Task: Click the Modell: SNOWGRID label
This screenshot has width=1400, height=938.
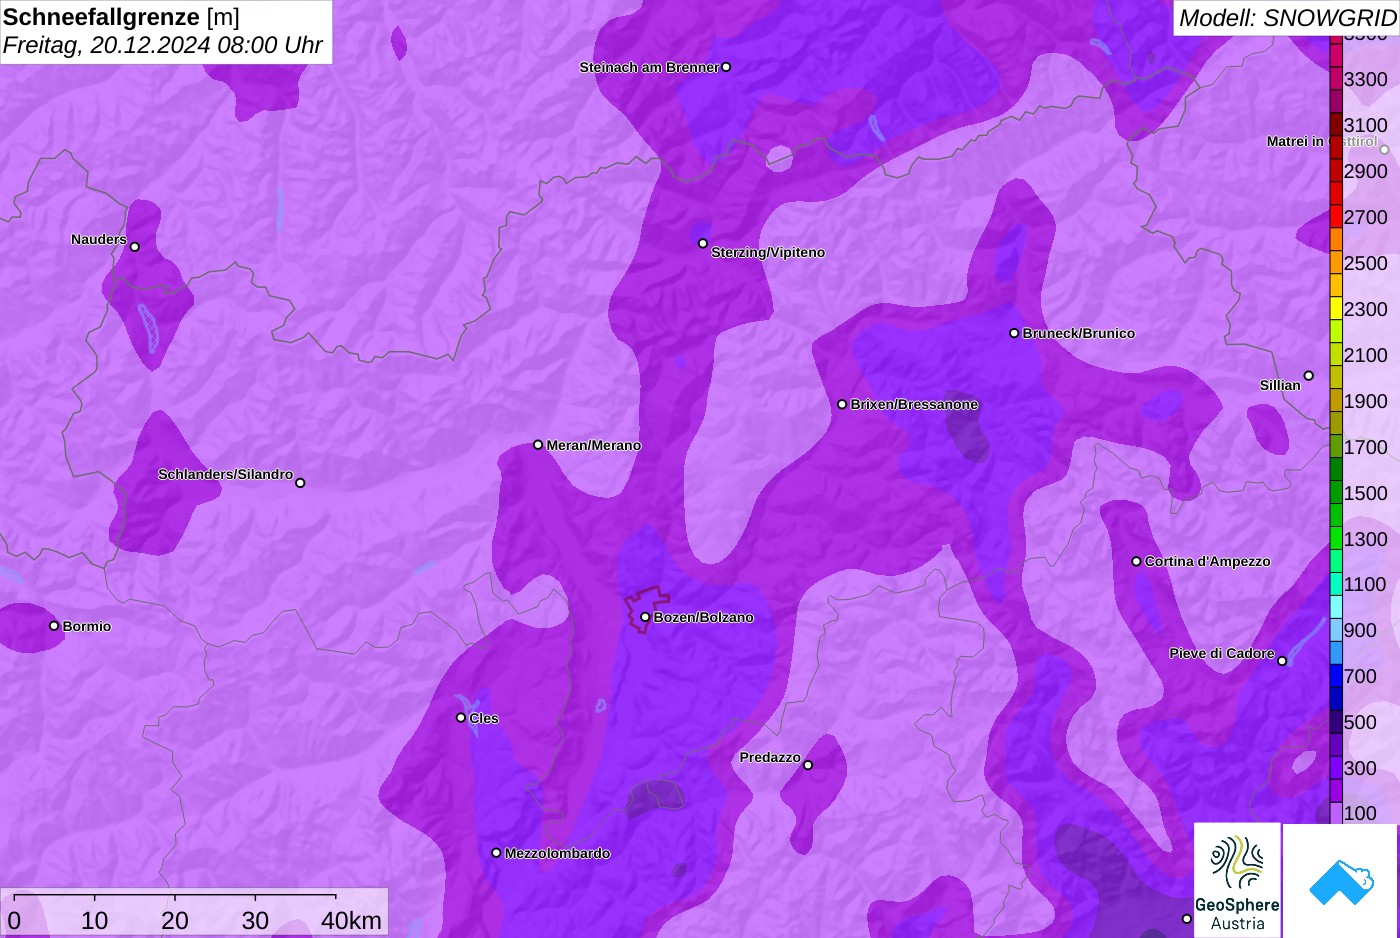Action: pyautogui.click(x=1287, y=18)
